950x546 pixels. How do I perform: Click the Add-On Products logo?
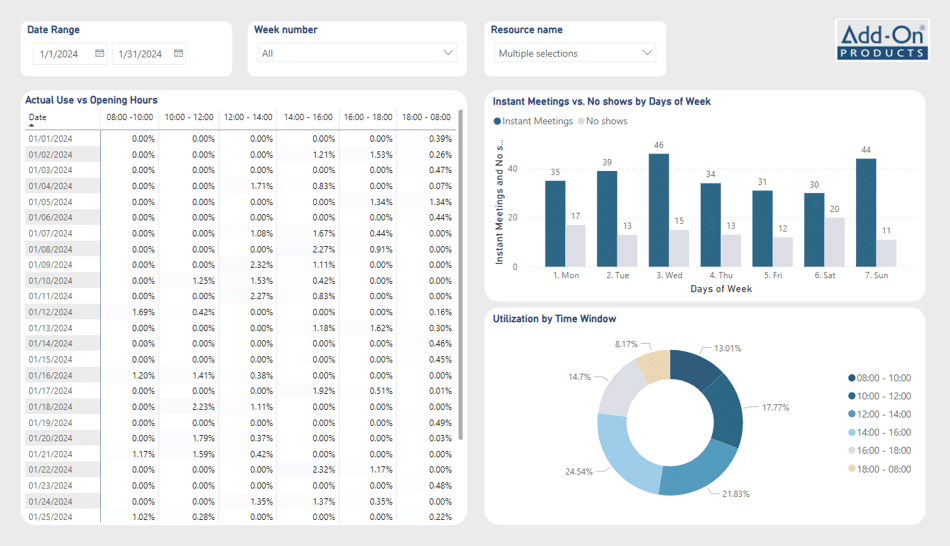pyautogui.click(x=883, y=41)
